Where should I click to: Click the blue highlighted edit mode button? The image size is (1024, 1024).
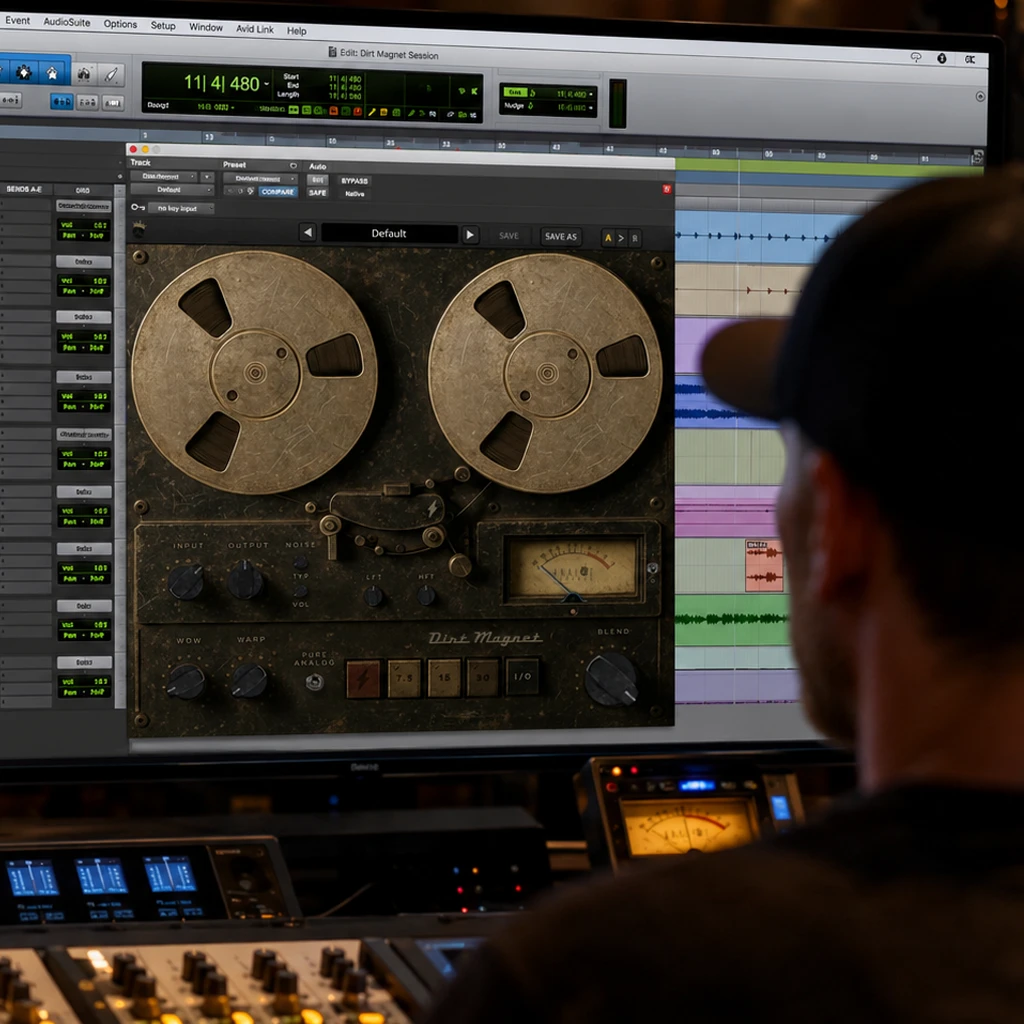[61, 101]
